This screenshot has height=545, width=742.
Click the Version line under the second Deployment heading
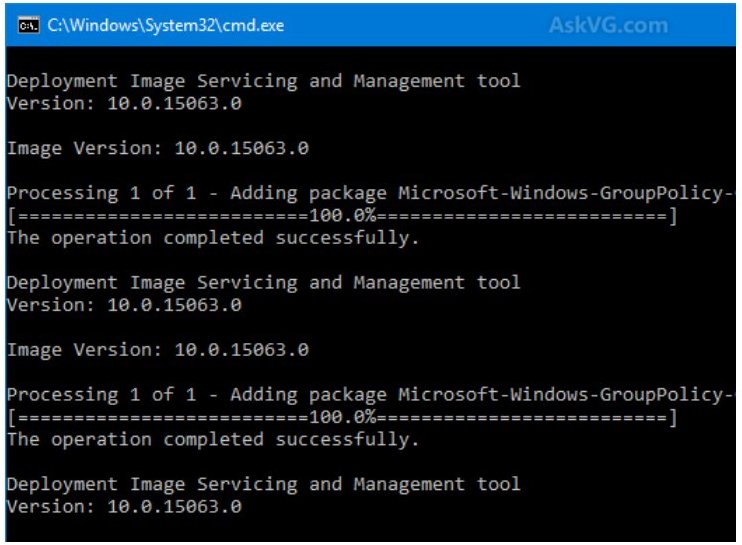click(124, 305)
